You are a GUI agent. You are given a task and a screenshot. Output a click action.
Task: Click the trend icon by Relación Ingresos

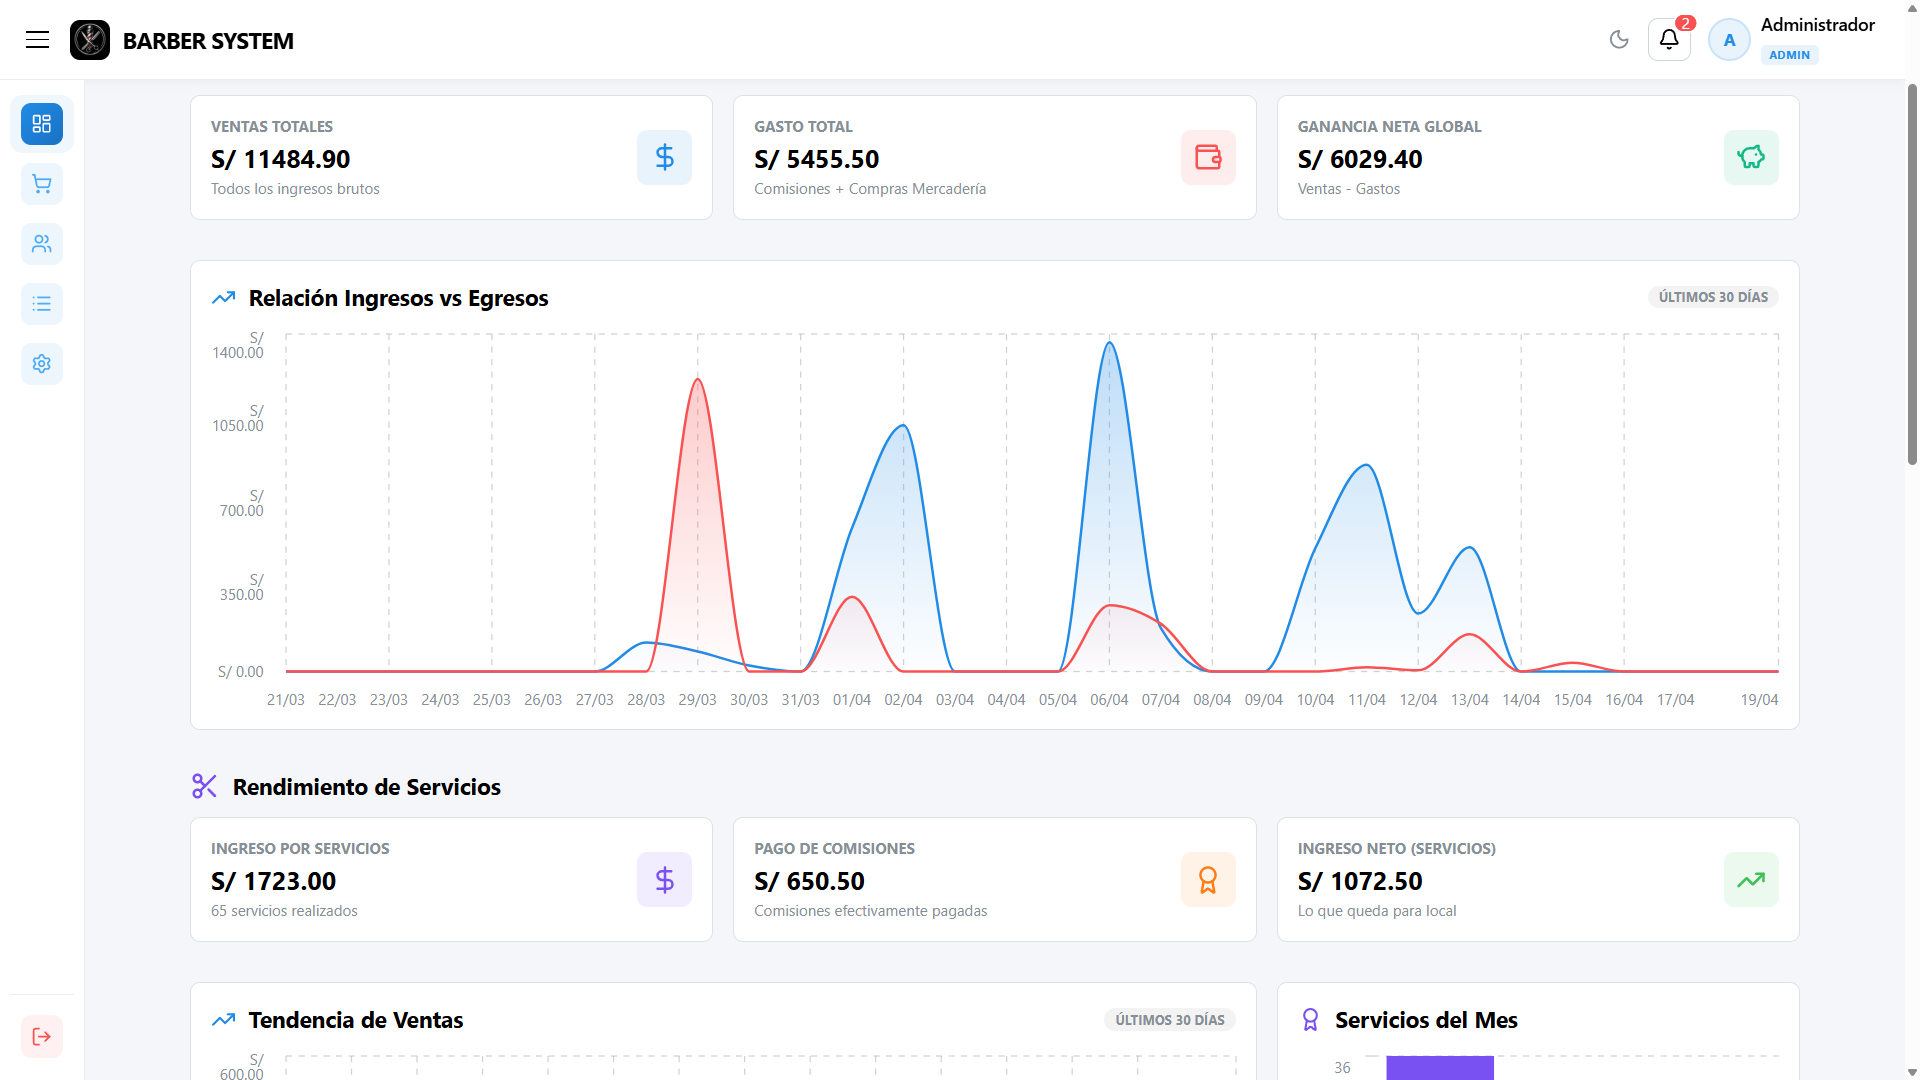pyautogui.click(x=223, y=298)
